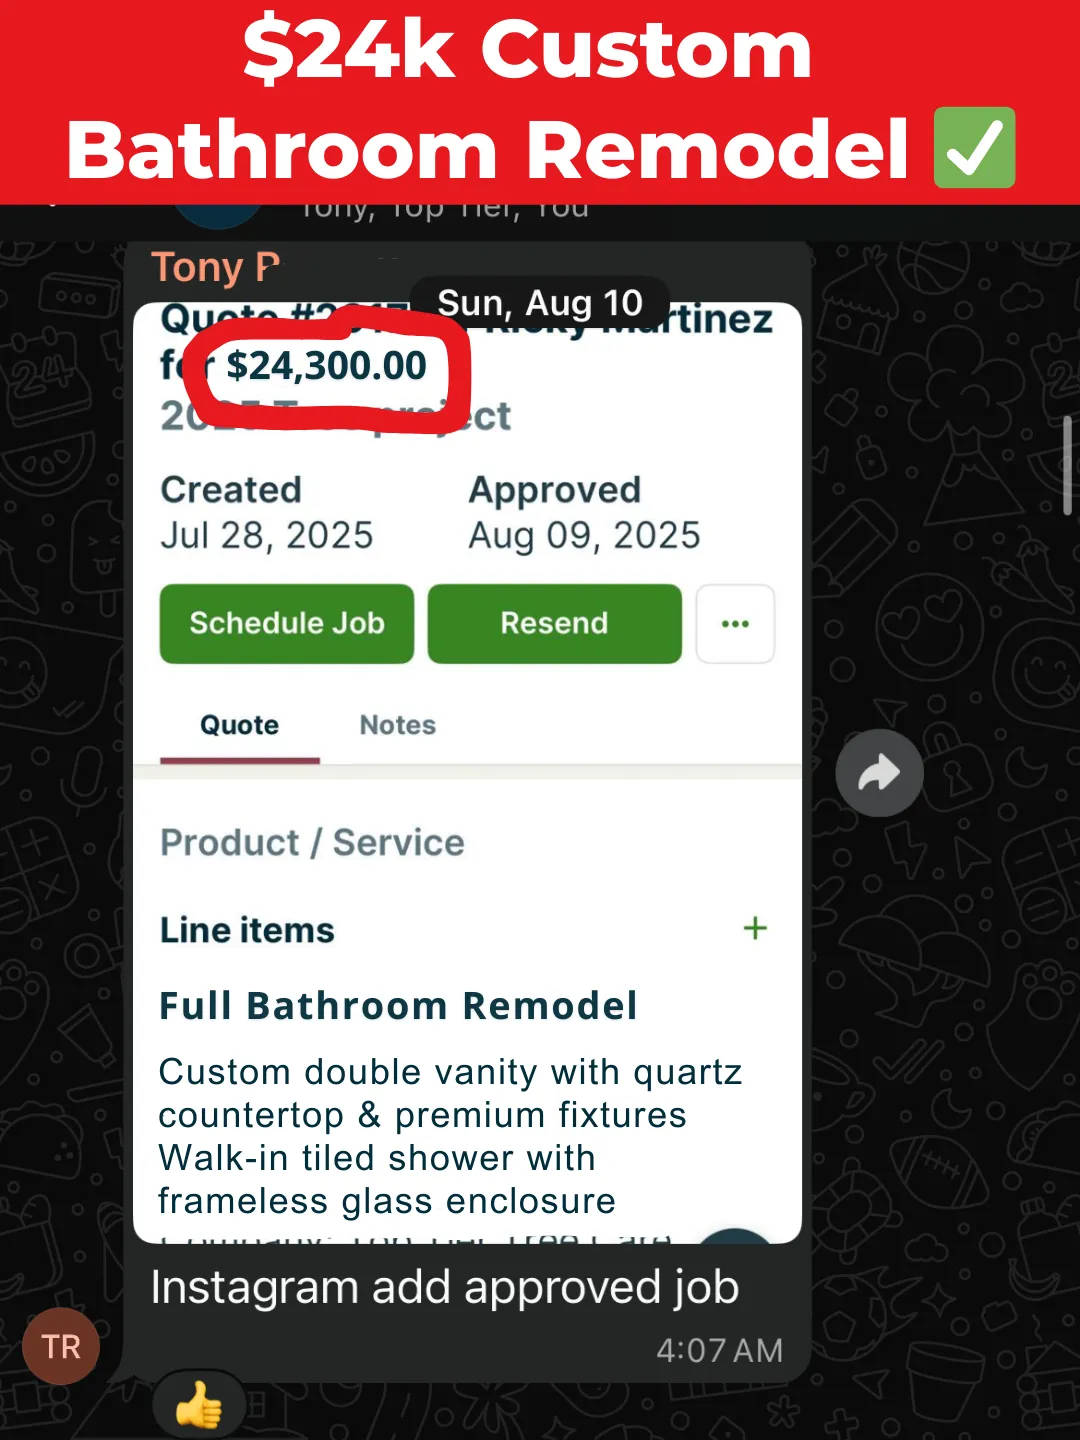Tap the forward arrow icon
The width and height of the screenshot is (1080, 1440).
879,773
